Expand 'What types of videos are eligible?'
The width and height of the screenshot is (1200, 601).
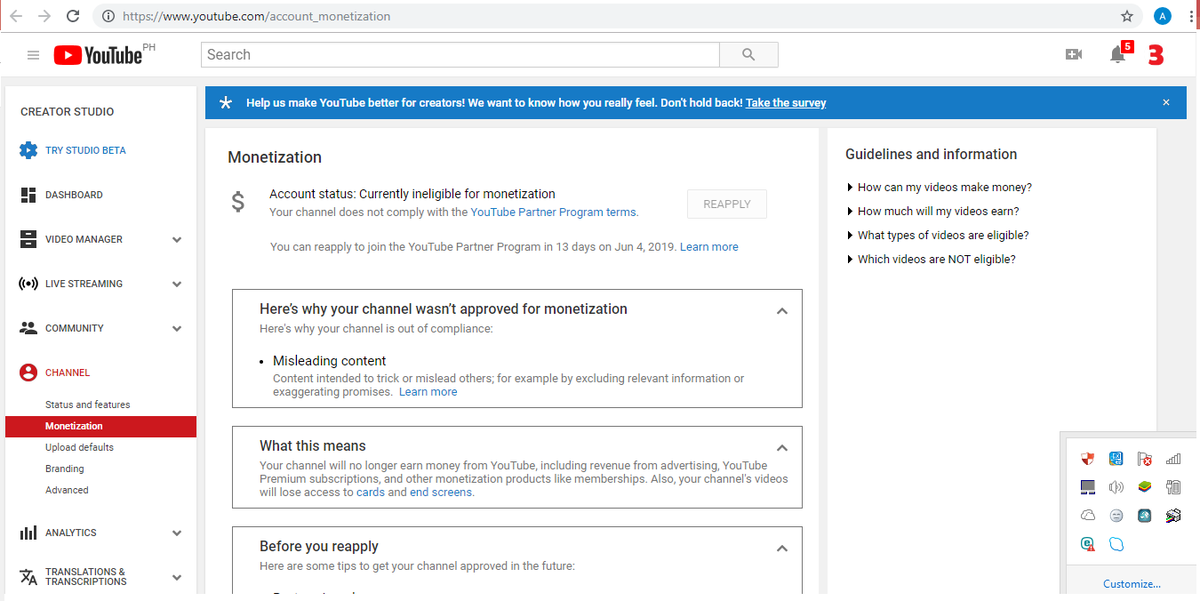click(x=938, y=235)
